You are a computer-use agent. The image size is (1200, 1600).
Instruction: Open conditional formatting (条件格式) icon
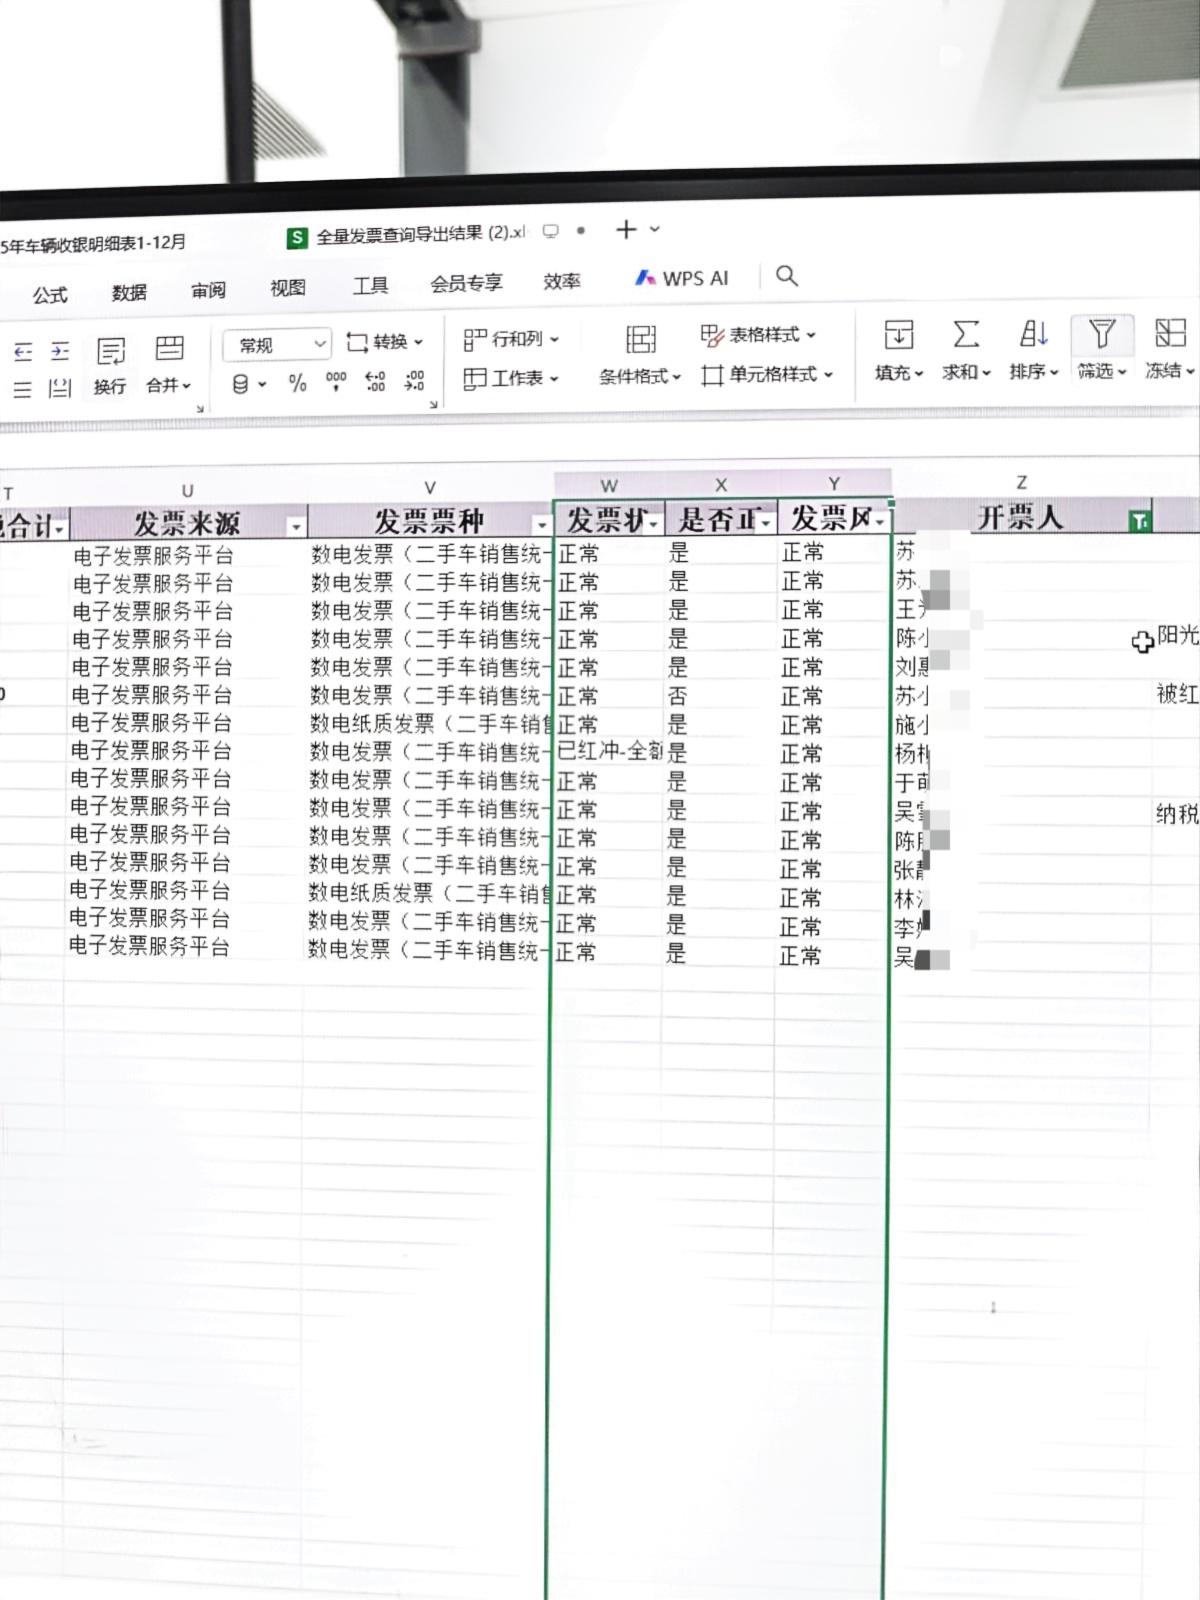(640, 340)
